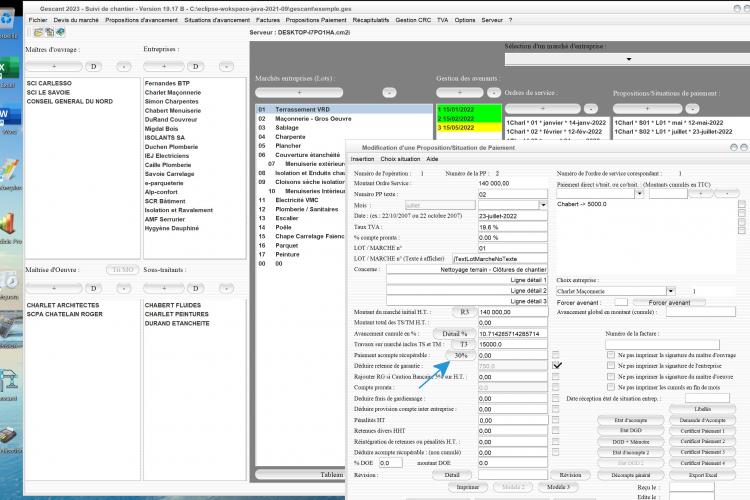Open the Choix situation menu
Screen dimensions: 750x500
pyautogui.click(x=400, y=159)
